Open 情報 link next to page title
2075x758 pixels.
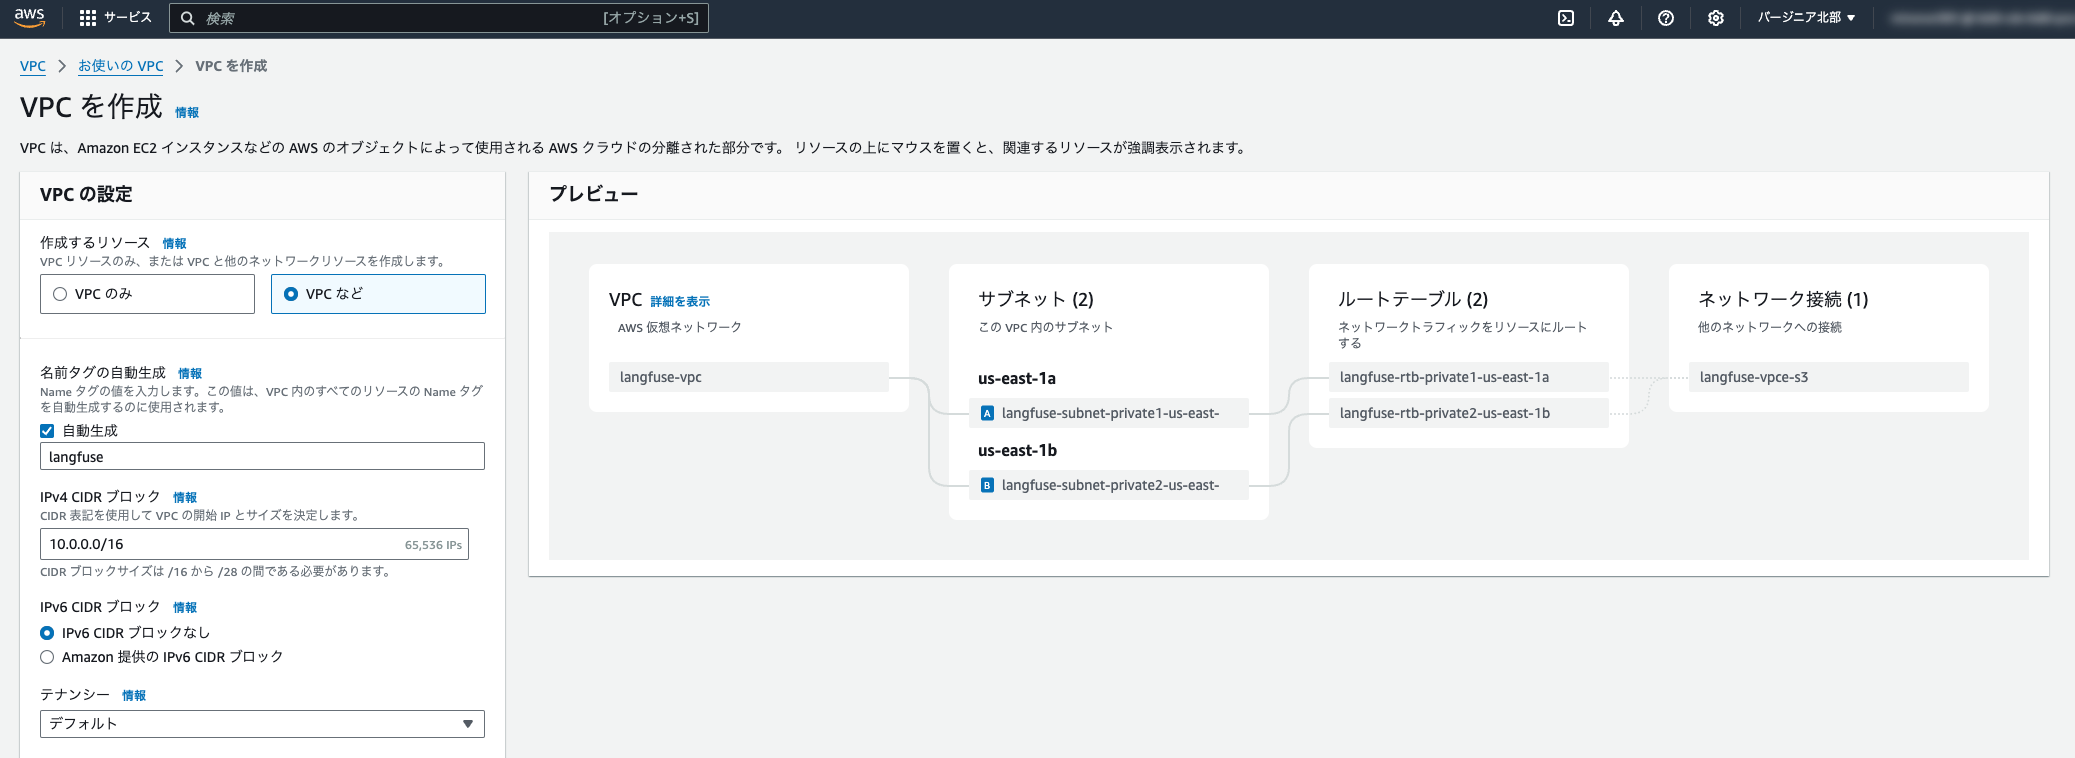187,112
